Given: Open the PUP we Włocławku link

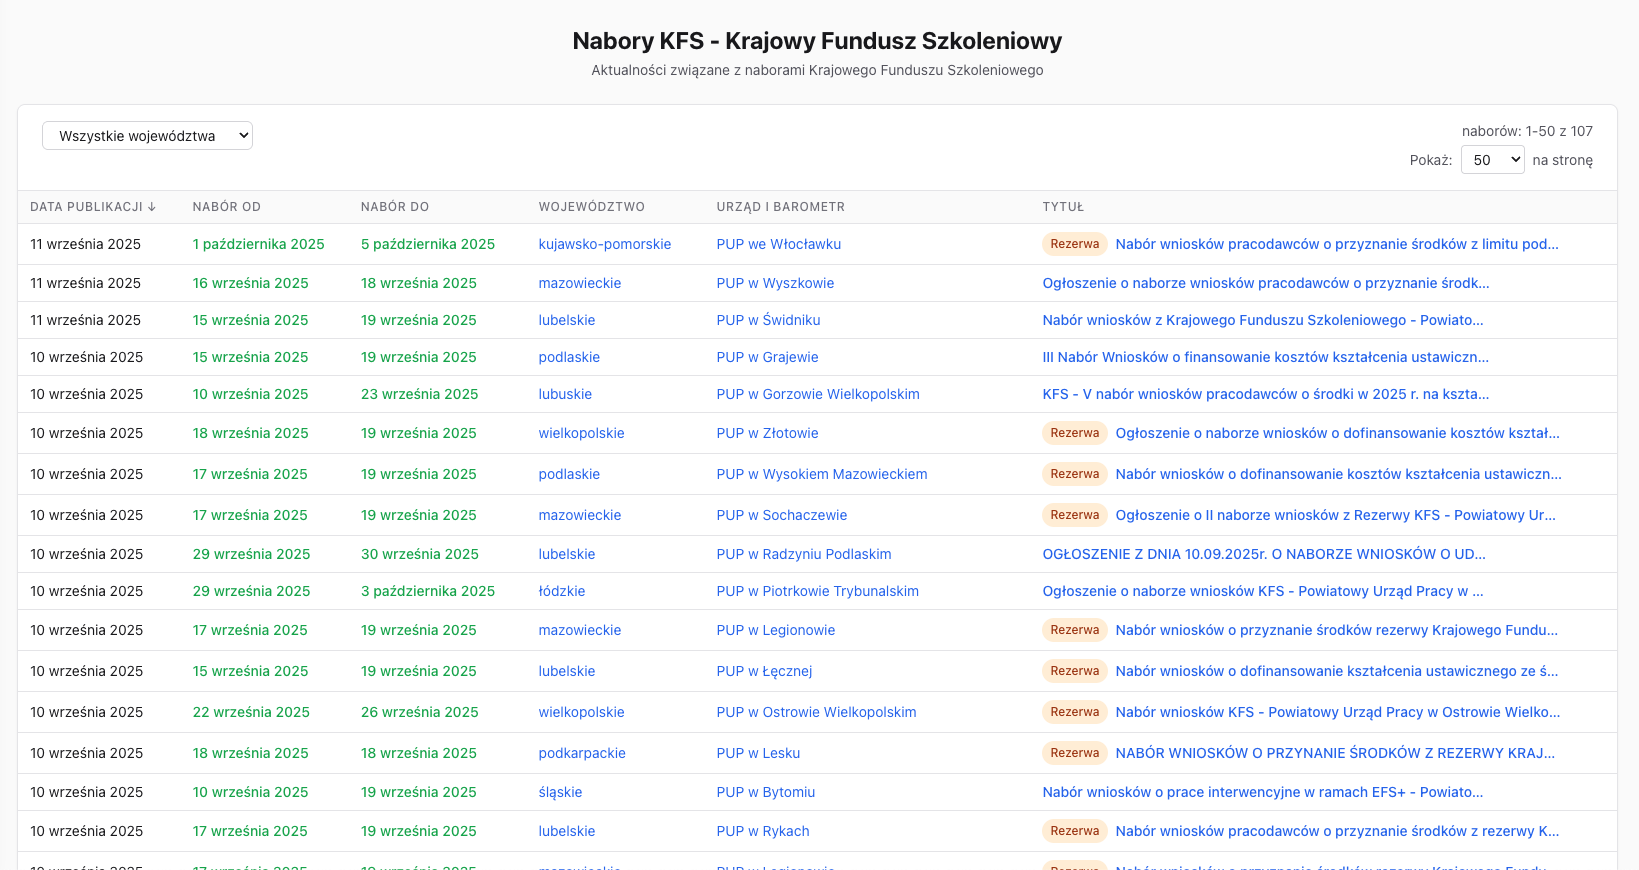Looking at the screenshot, I should [779, 244].
